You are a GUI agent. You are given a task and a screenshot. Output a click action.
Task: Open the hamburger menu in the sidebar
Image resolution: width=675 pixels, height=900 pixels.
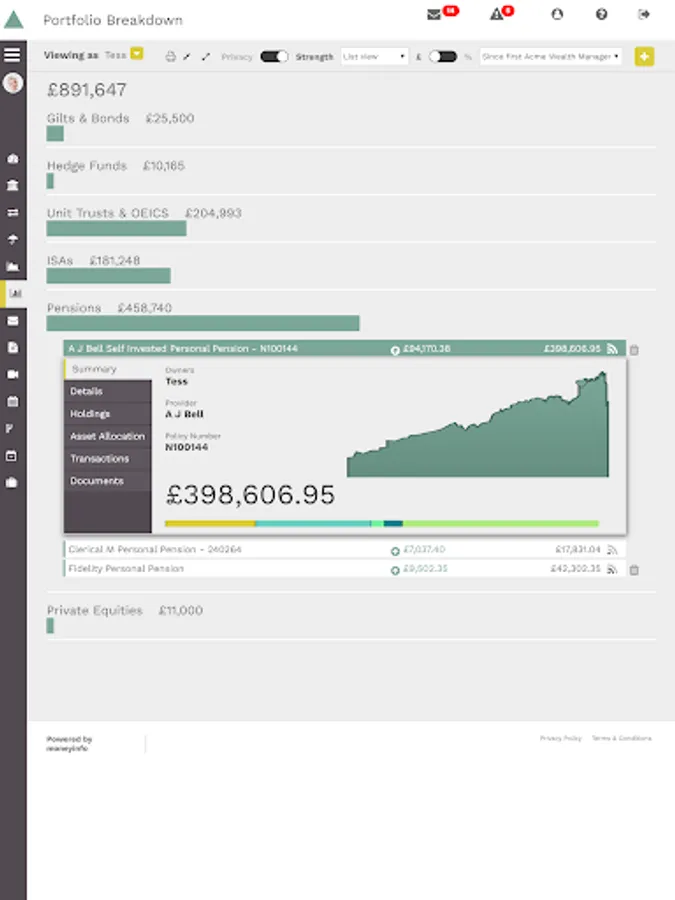[x=12, y=55]
